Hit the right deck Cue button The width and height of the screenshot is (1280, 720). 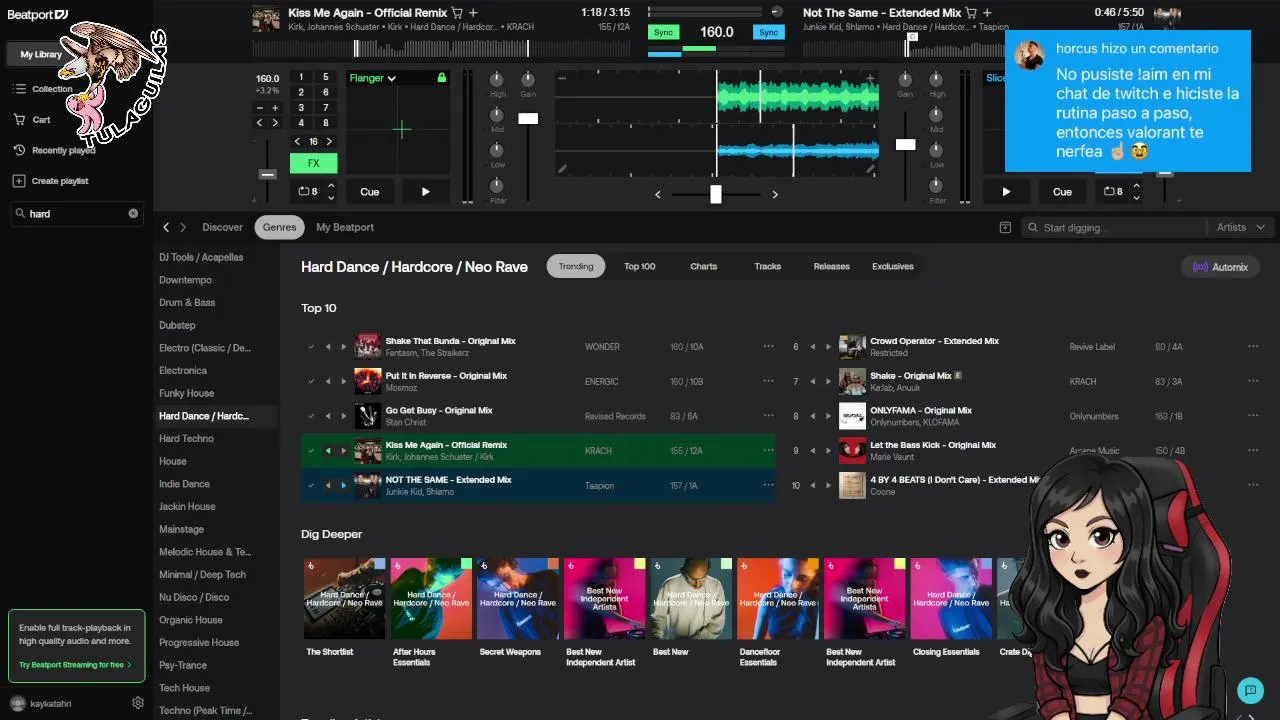1062,192
